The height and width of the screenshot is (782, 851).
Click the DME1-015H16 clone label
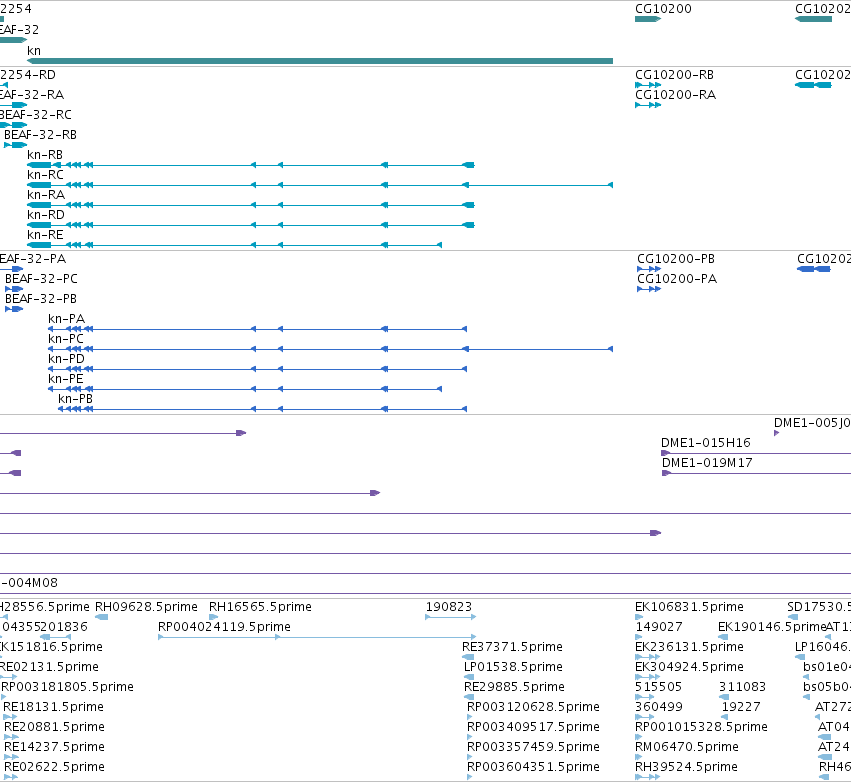[x=706, y=443]
